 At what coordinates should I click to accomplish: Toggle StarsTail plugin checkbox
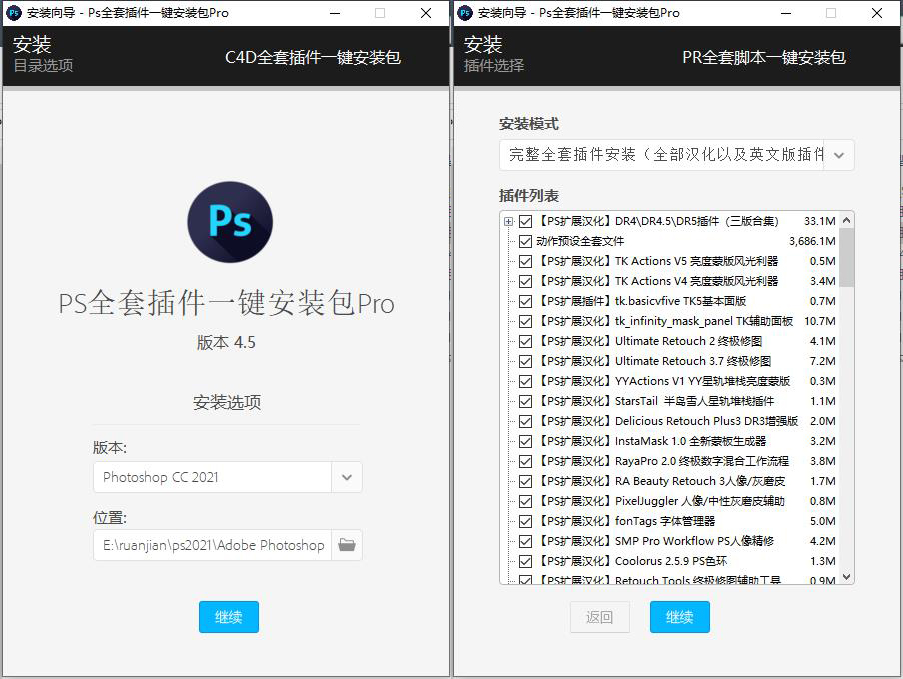(525, 401)
